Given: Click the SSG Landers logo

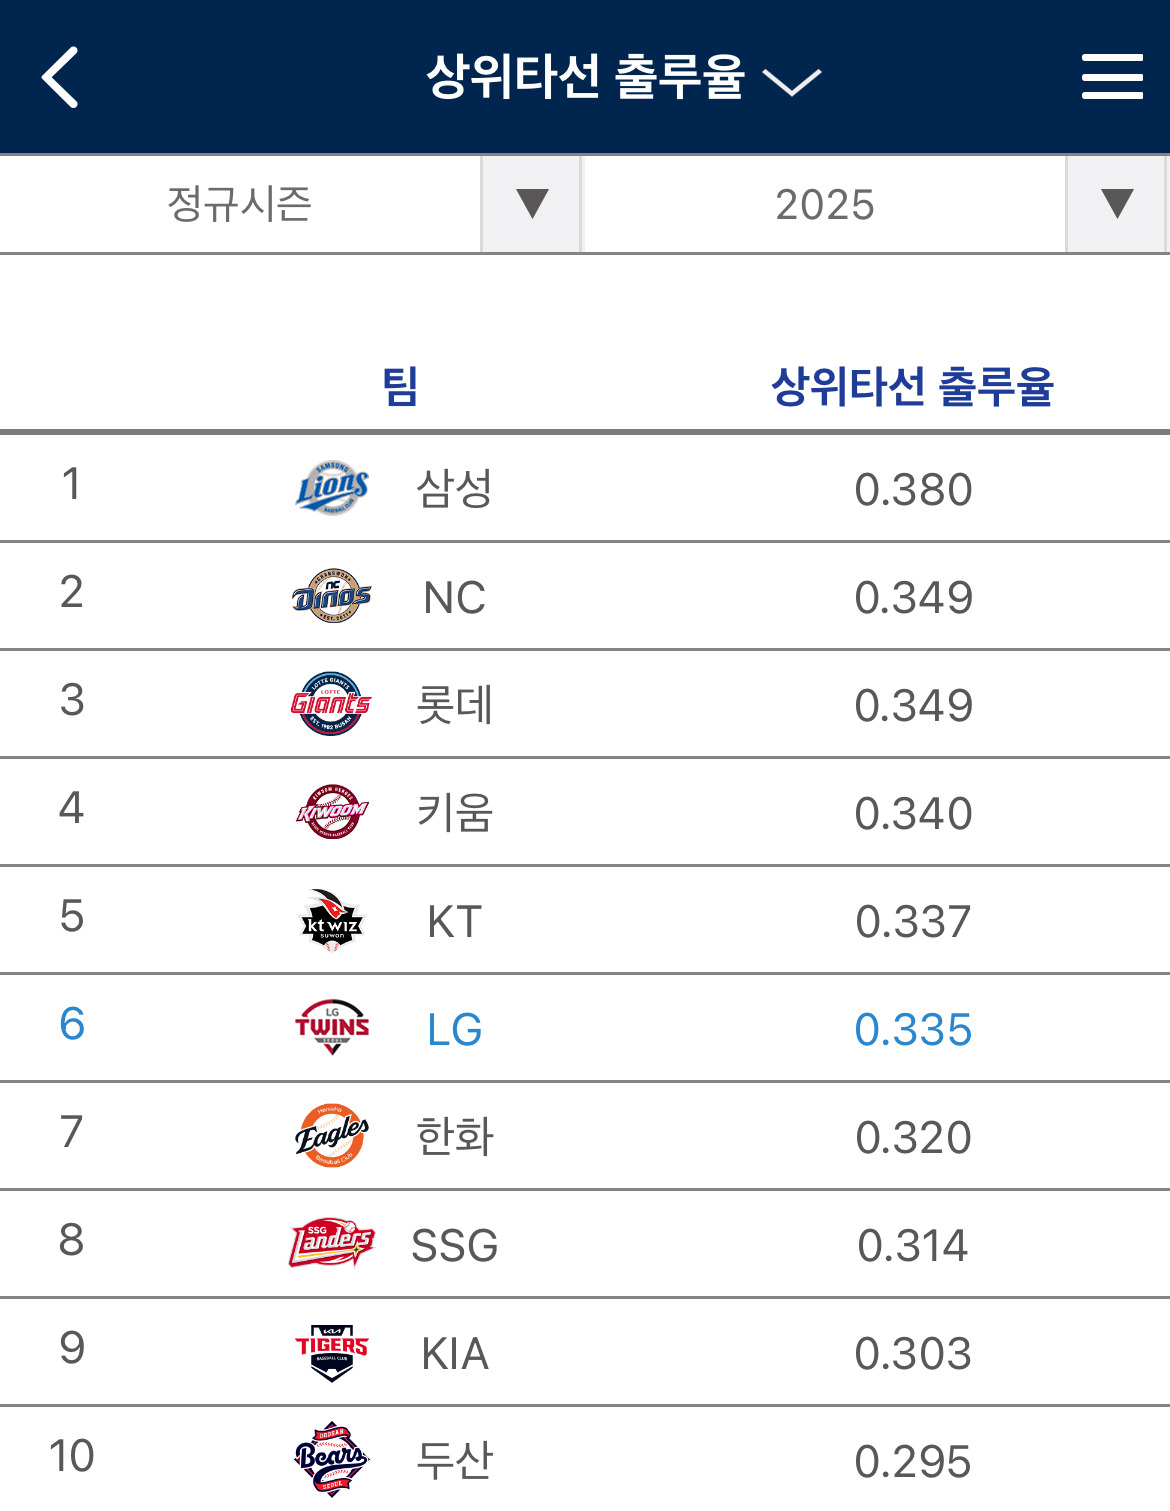Looking at the screenshot, I should (x=332, y=1244).
